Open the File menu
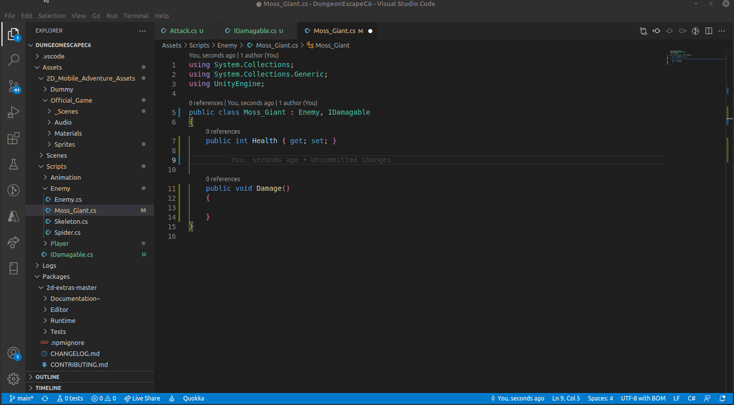Image resolution: width=734 pixels, height=405 pixels. [9, 15]
